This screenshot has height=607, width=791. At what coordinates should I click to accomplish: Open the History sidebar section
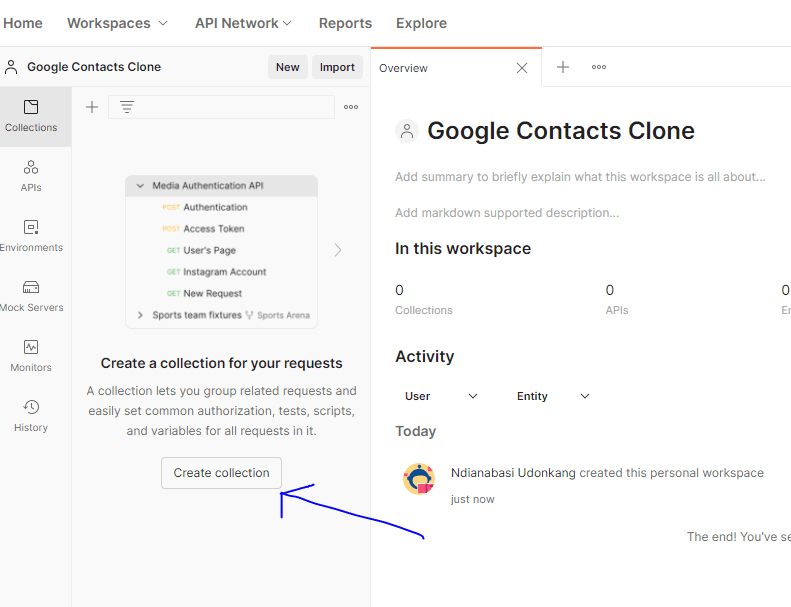pos(31,416)
